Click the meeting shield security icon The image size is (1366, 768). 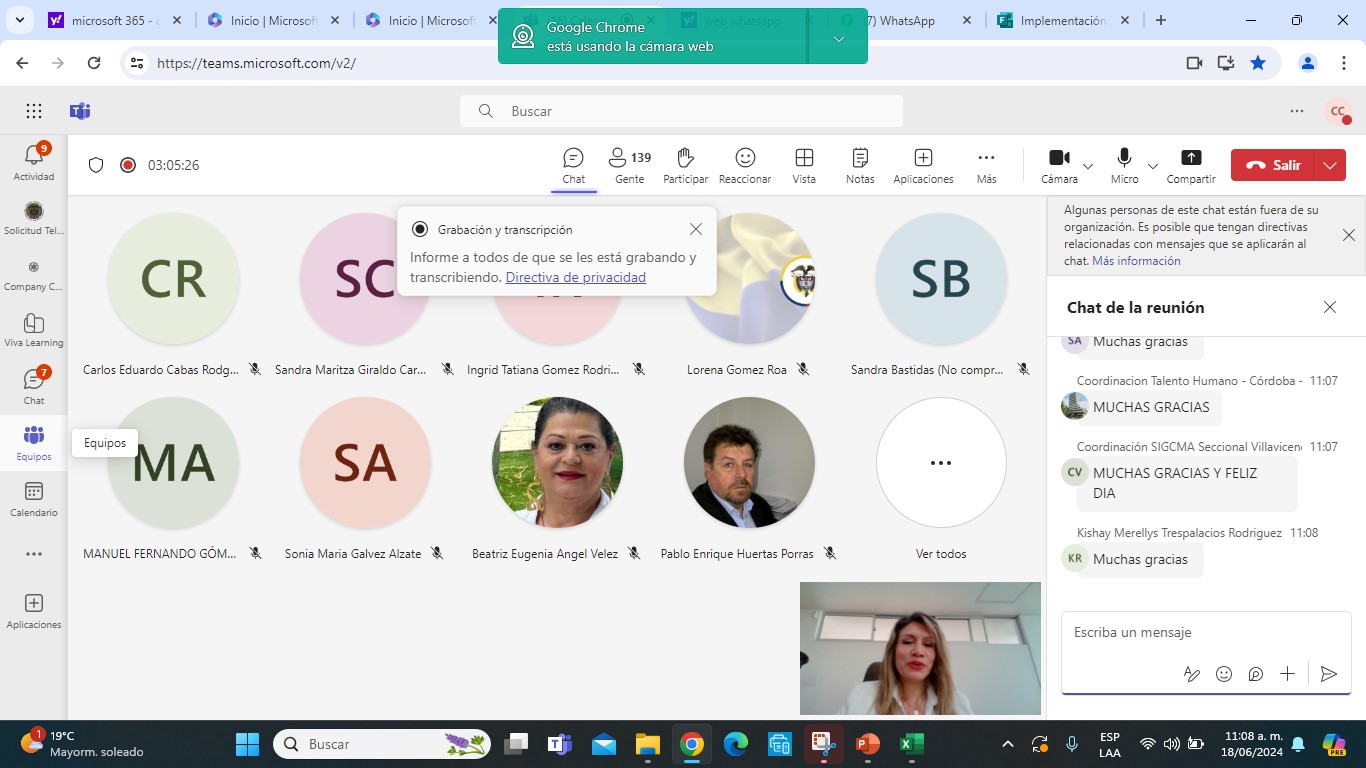96,165
